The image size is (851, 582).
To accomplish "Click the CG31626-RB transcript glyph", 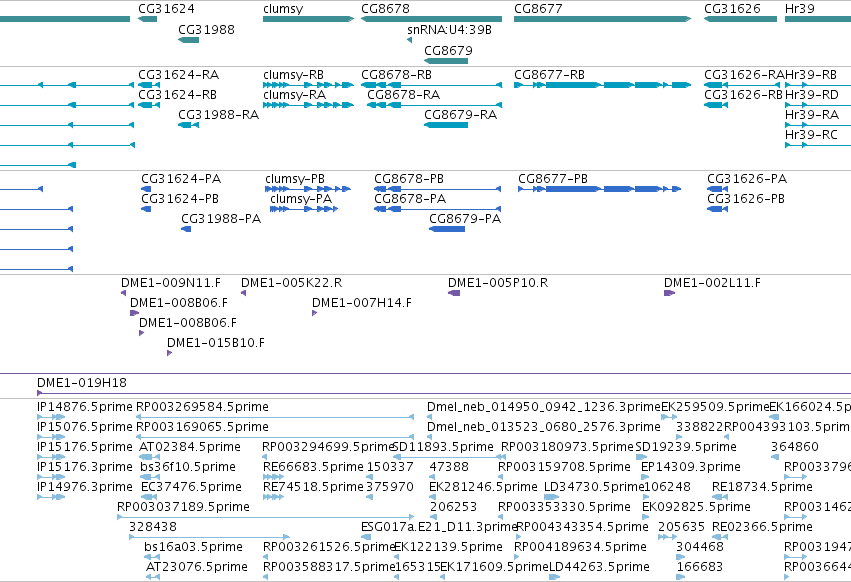I will pos(716,105).
